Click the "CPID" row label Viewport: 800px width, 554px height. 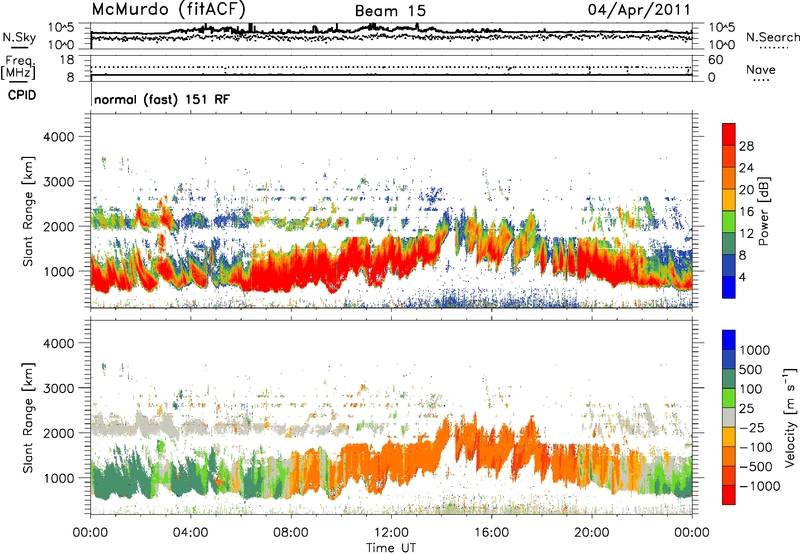click(22, 95)
